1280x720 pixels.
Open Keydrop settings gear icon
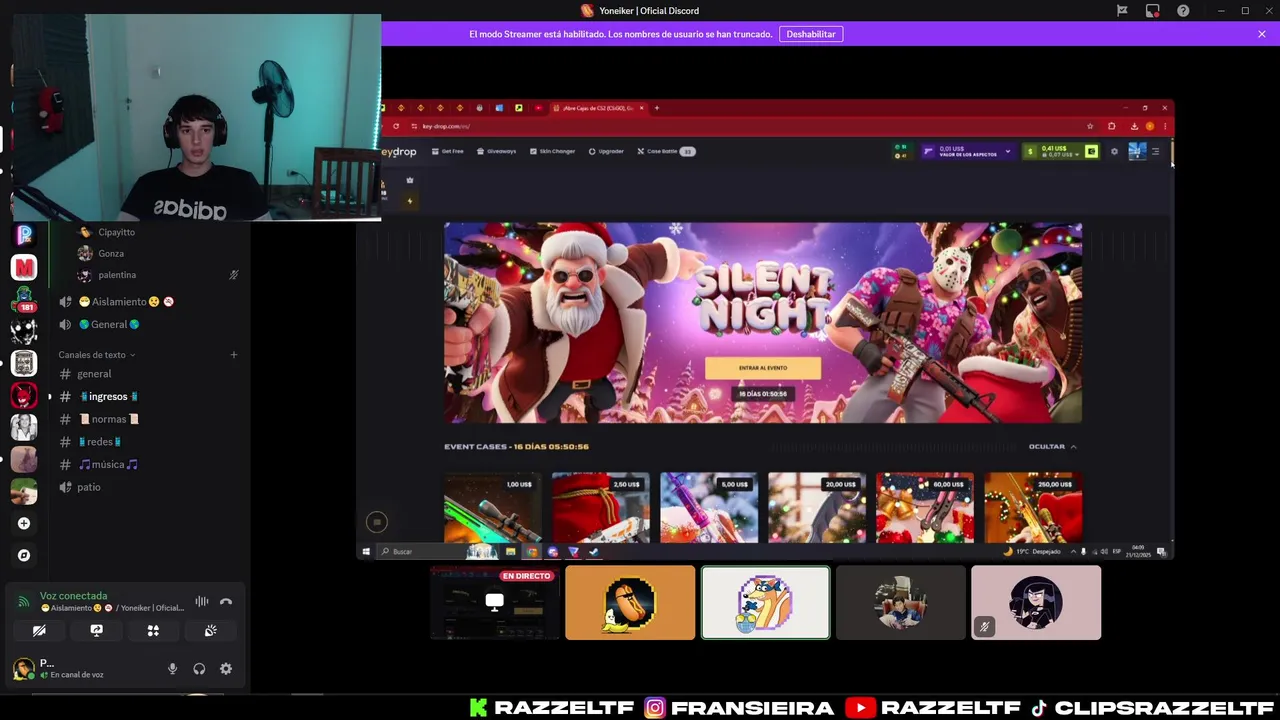tap(1114, 151)
